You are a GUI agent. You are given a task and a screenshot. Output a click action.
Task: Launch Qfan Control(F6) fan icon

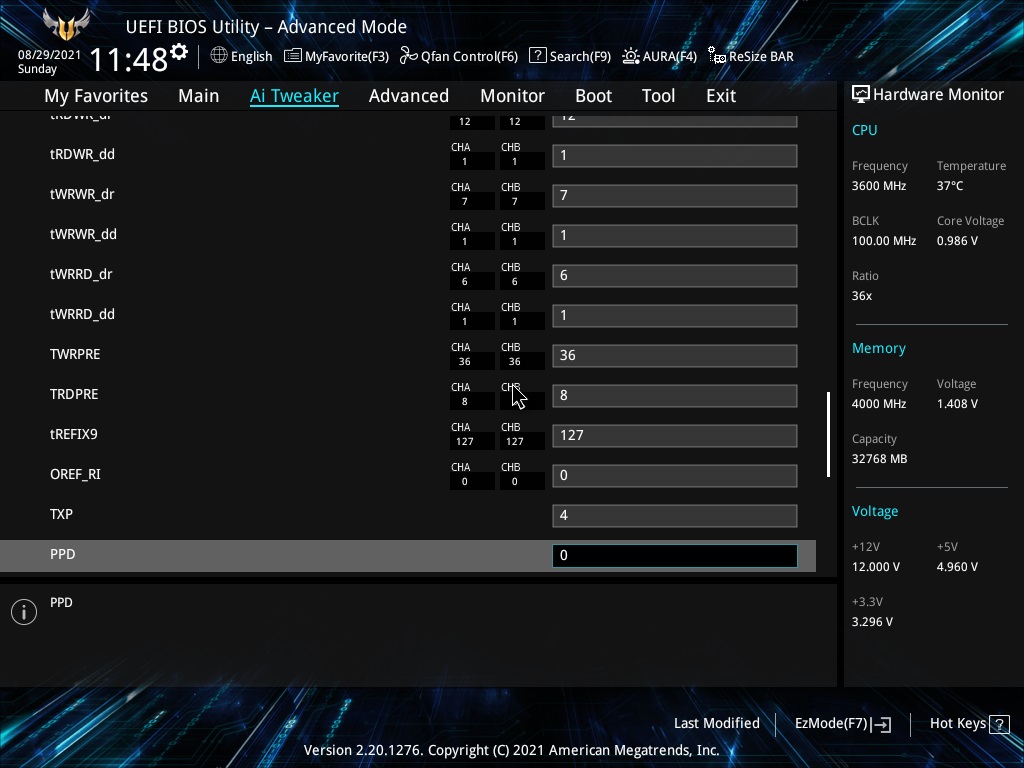coord(409,56)
